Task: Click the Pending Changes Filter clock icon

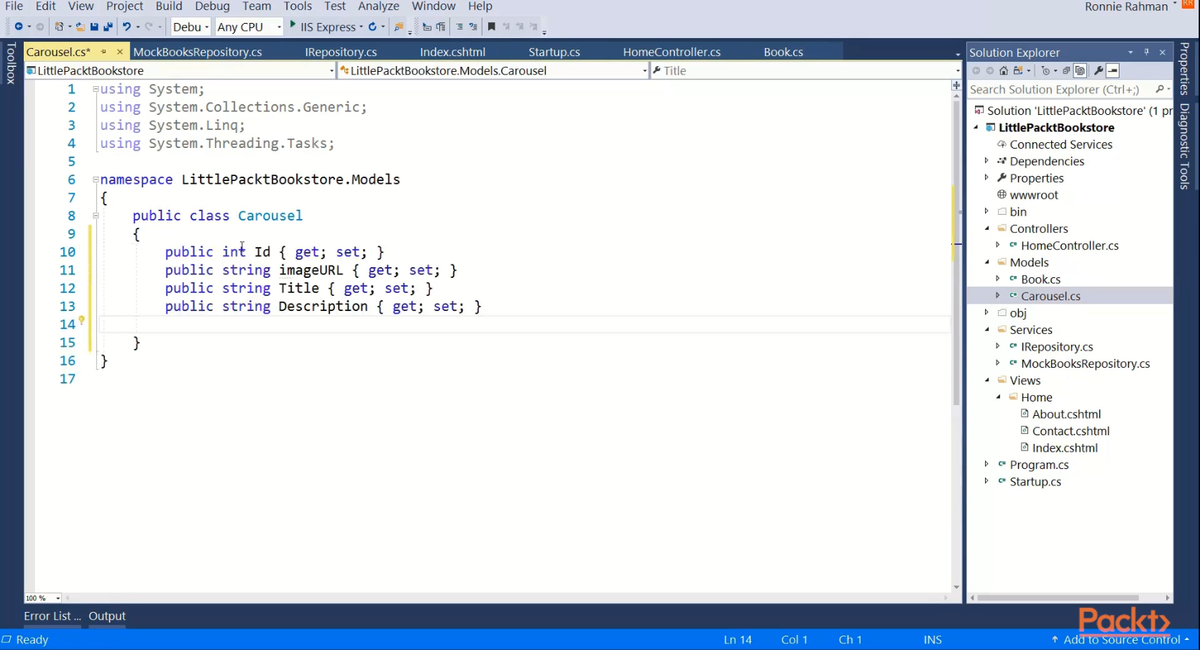Action: (x=1045, y=71)
